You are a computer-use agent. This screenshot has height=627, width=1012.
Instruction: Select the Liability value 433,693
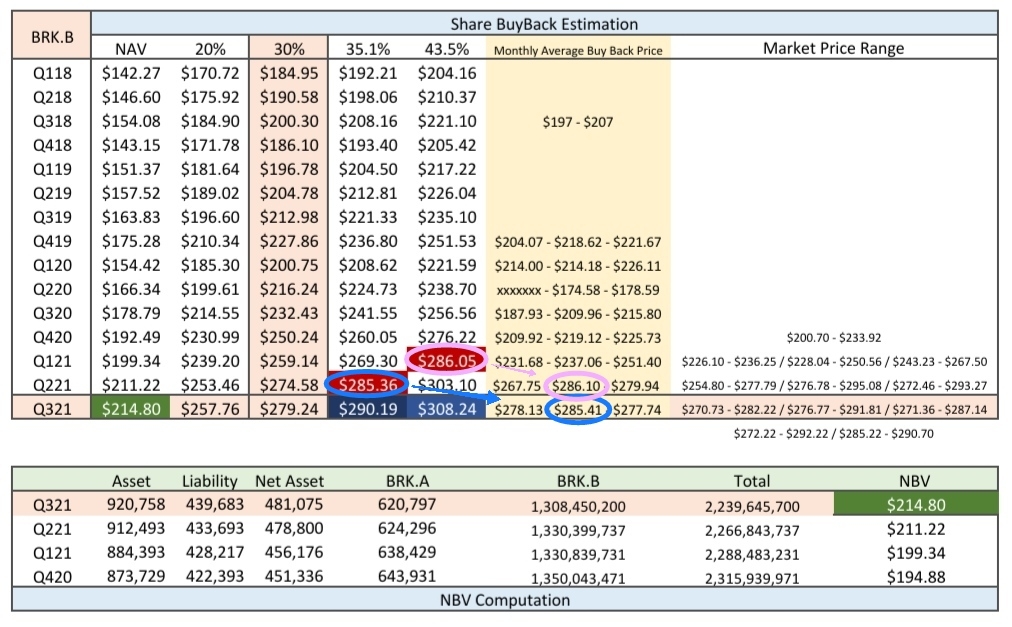tap(215, 528)
